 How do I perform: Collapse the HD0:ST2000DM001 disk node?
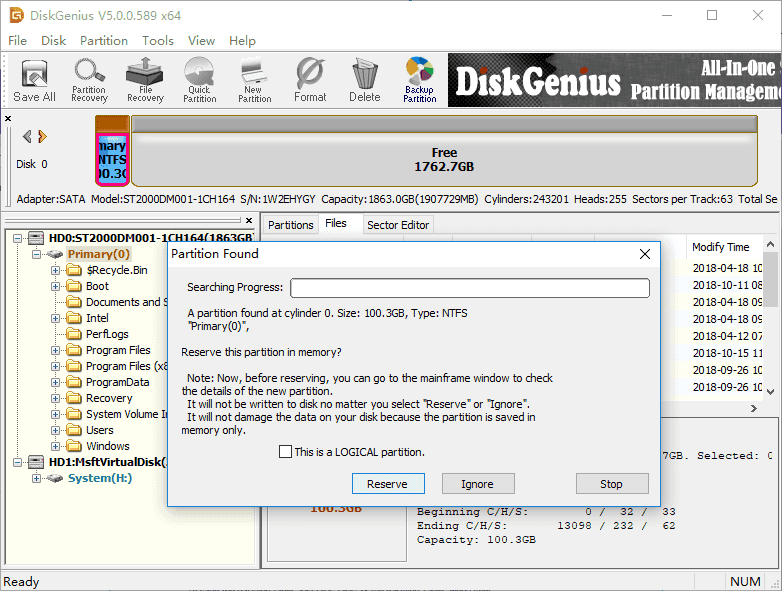(17, 238)
